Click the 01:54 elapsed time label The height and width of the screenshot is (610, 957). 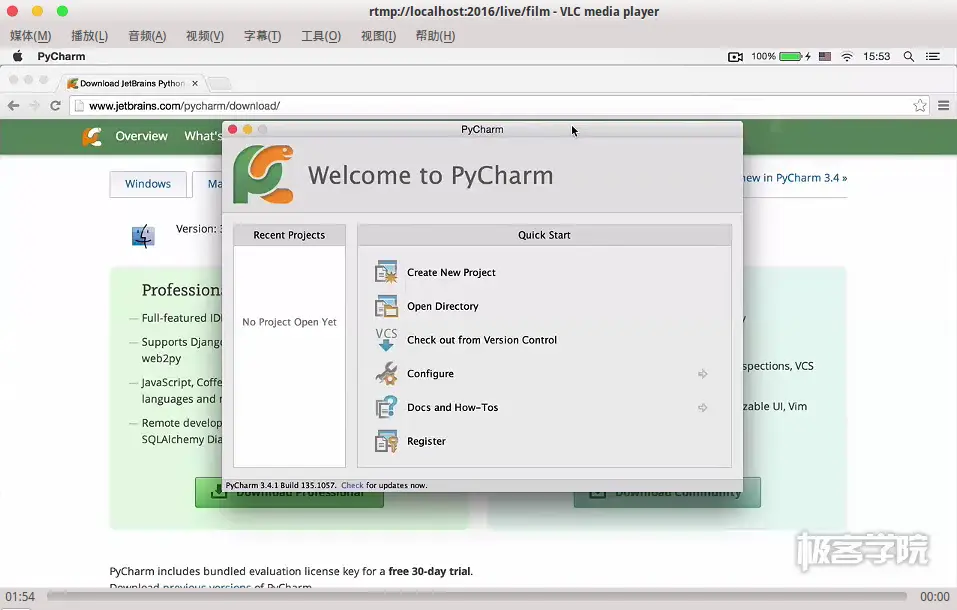click(20, 596)
